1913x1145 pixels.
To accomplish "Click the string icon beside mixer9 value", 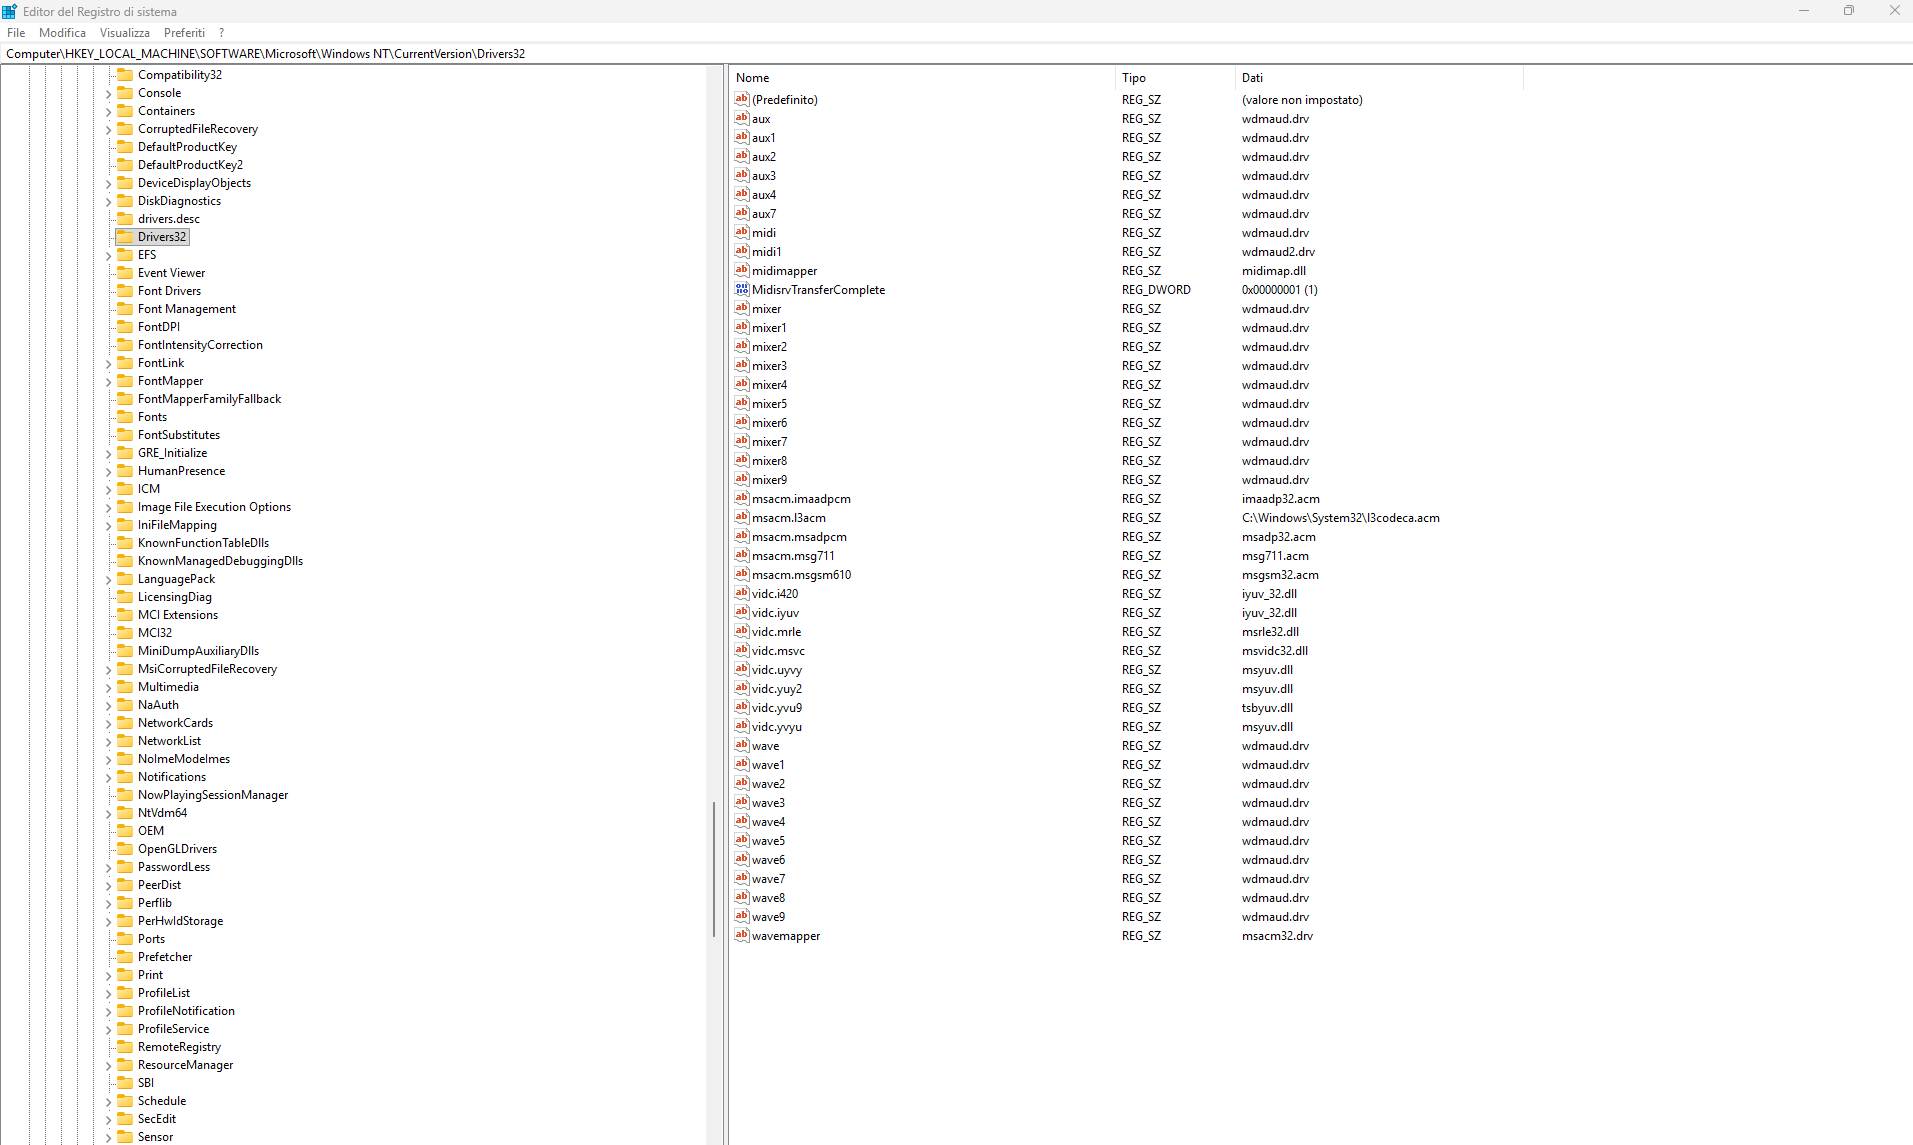I will pos(742,479).
